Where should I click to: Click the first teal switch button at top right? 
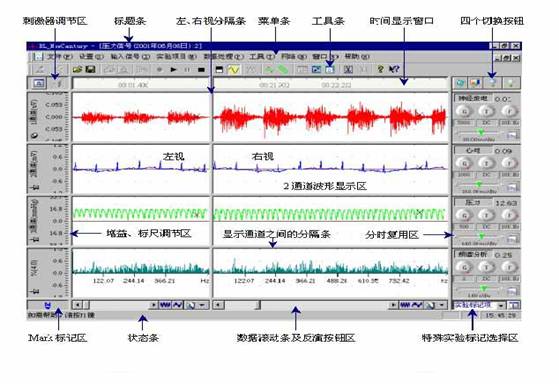coord(461,83)
